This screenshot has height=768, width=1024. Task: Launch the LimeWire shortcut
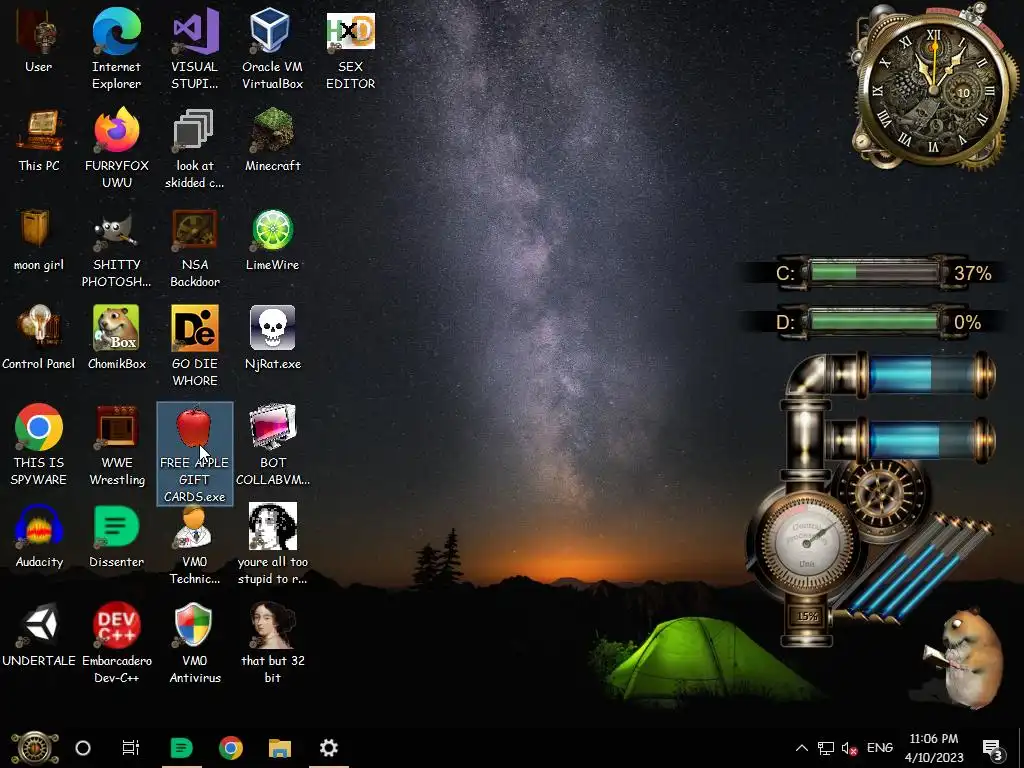tap(272, 239)
